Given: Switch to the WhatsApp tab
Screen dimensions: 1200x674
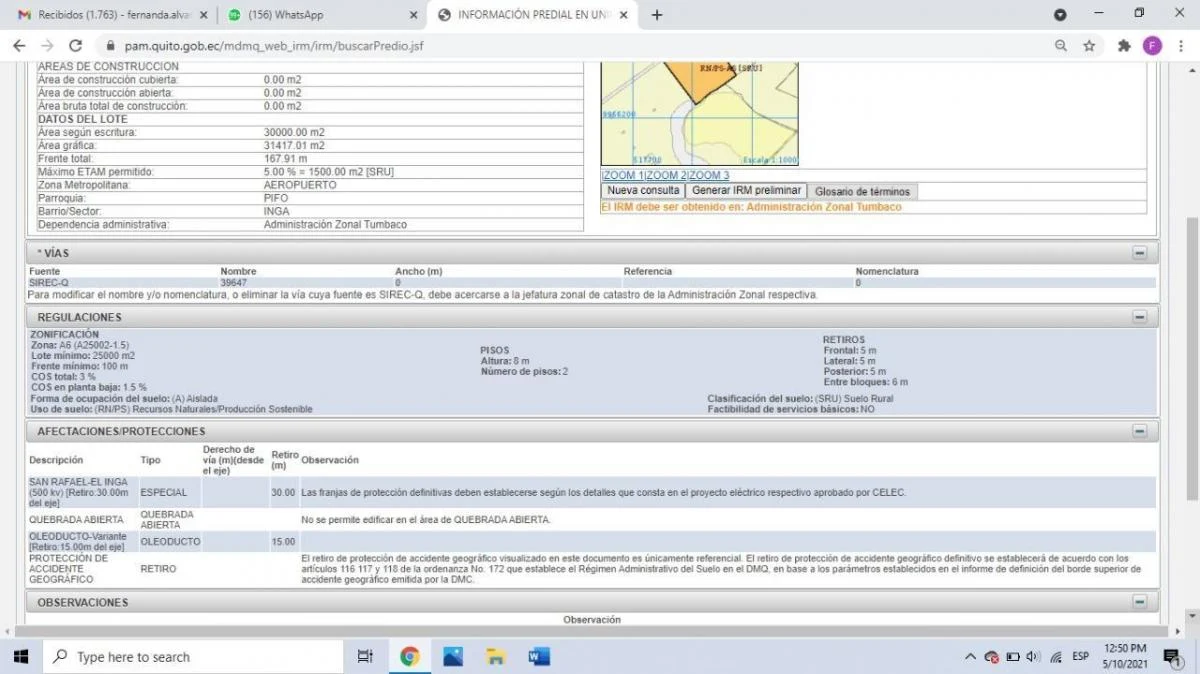Looking at the screenshot, I should tap(320, 15).
